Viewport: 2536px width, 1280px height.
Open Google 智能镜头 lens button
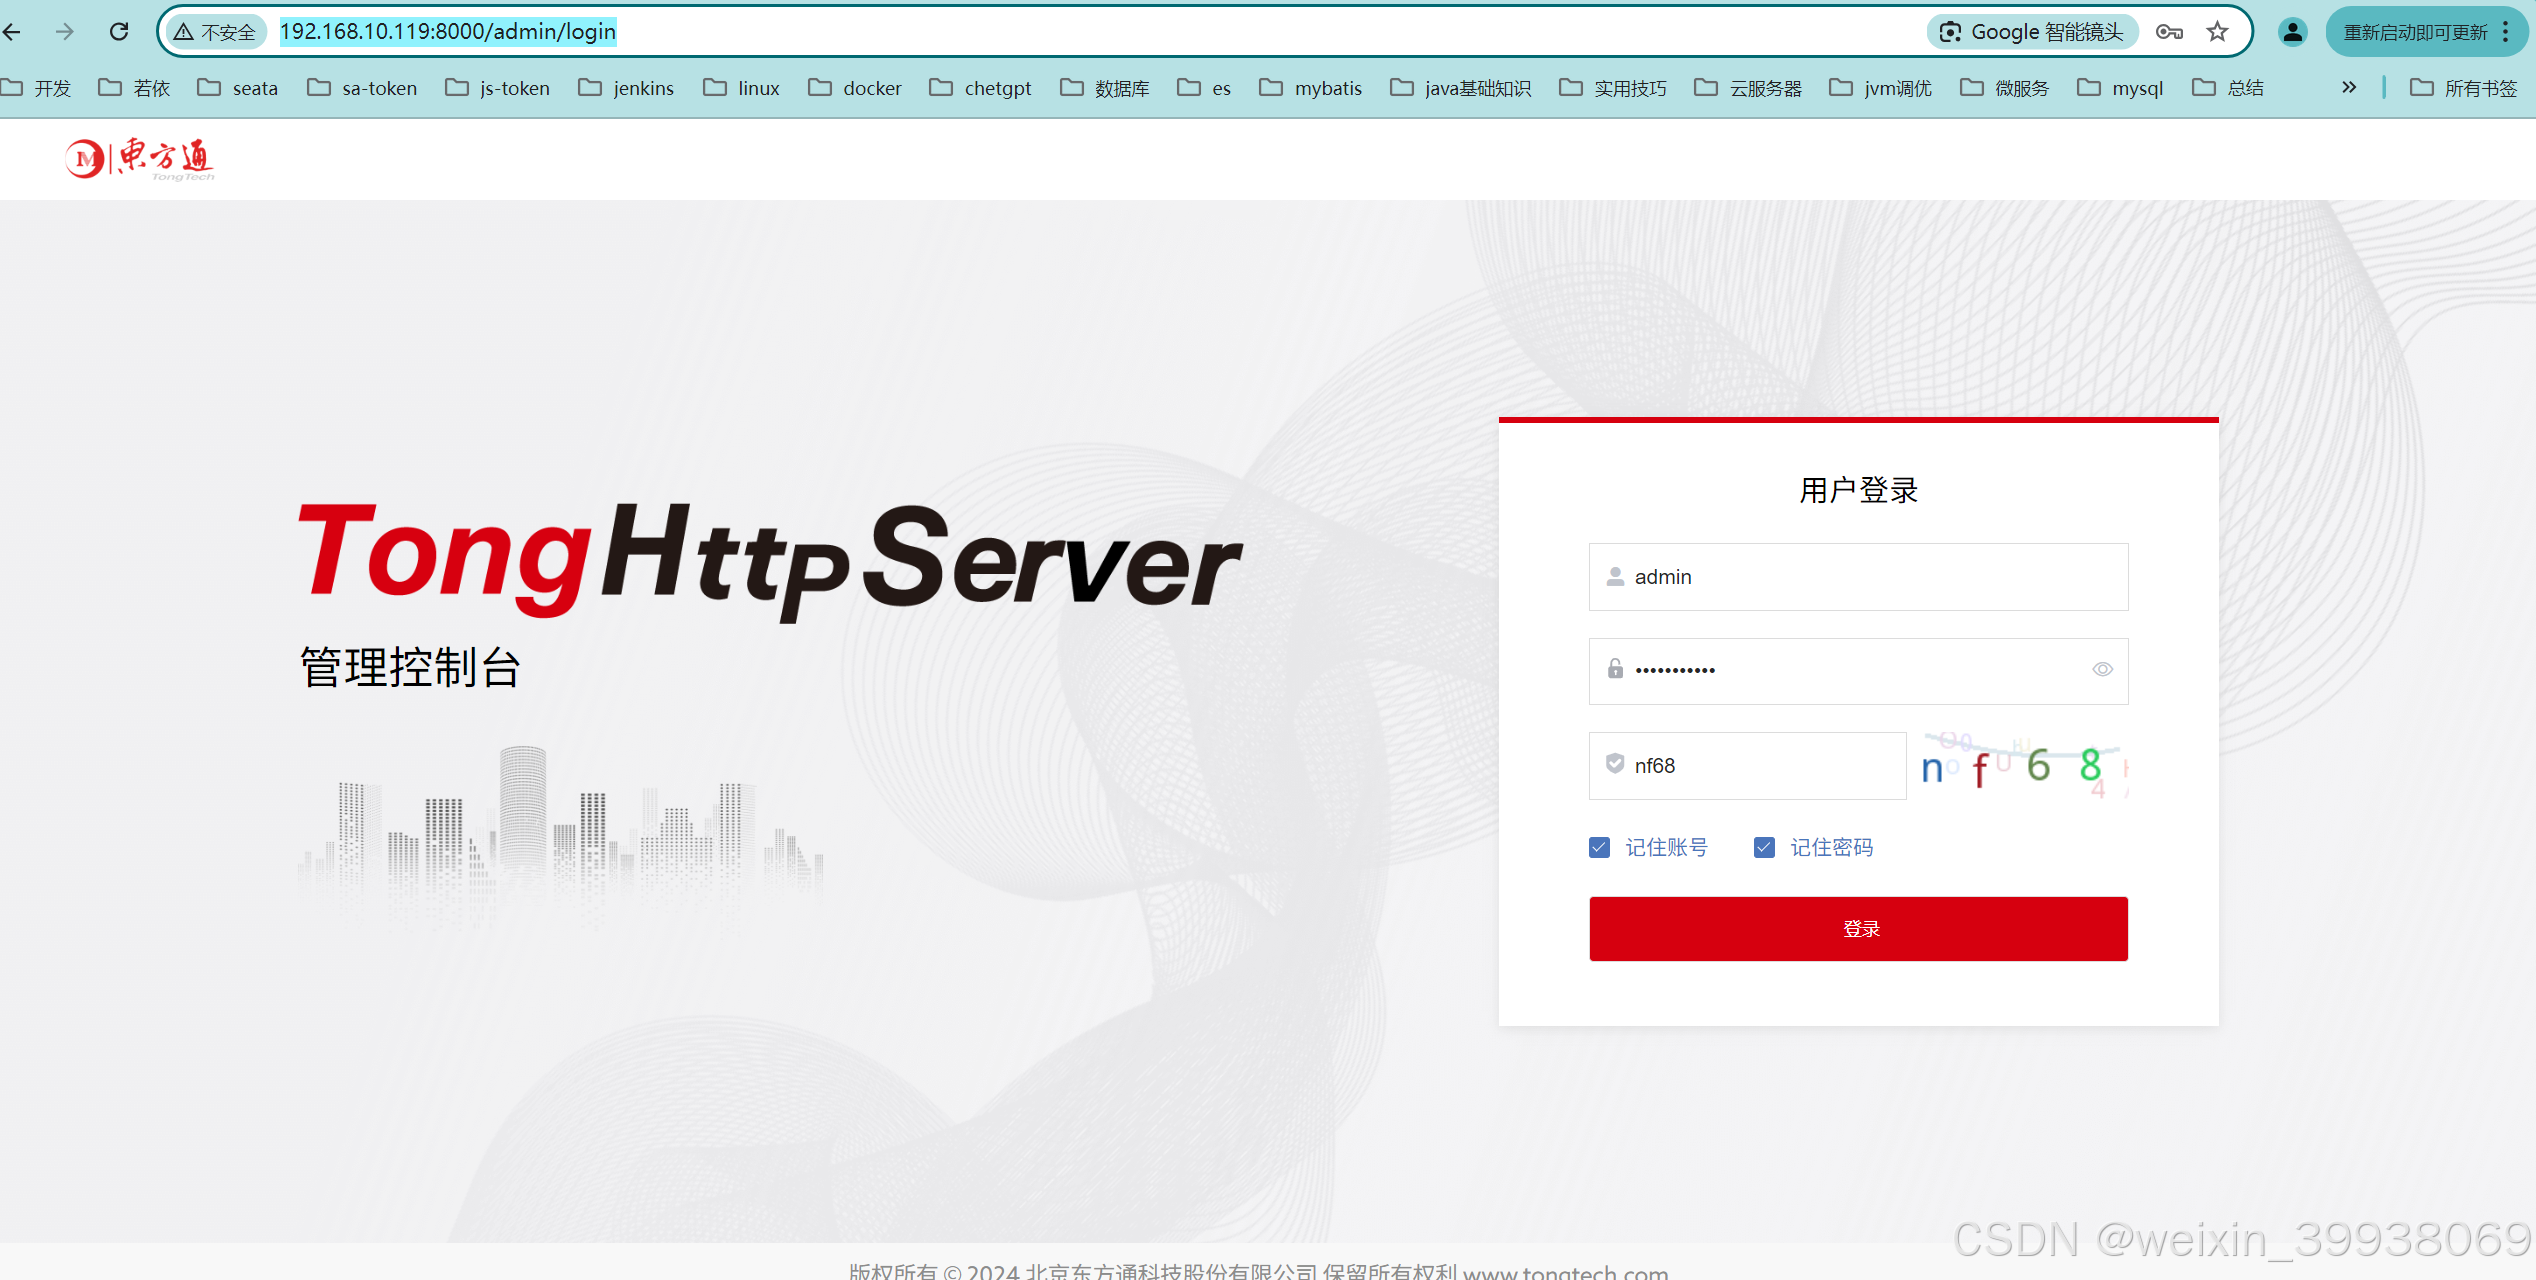(2032, 32)
